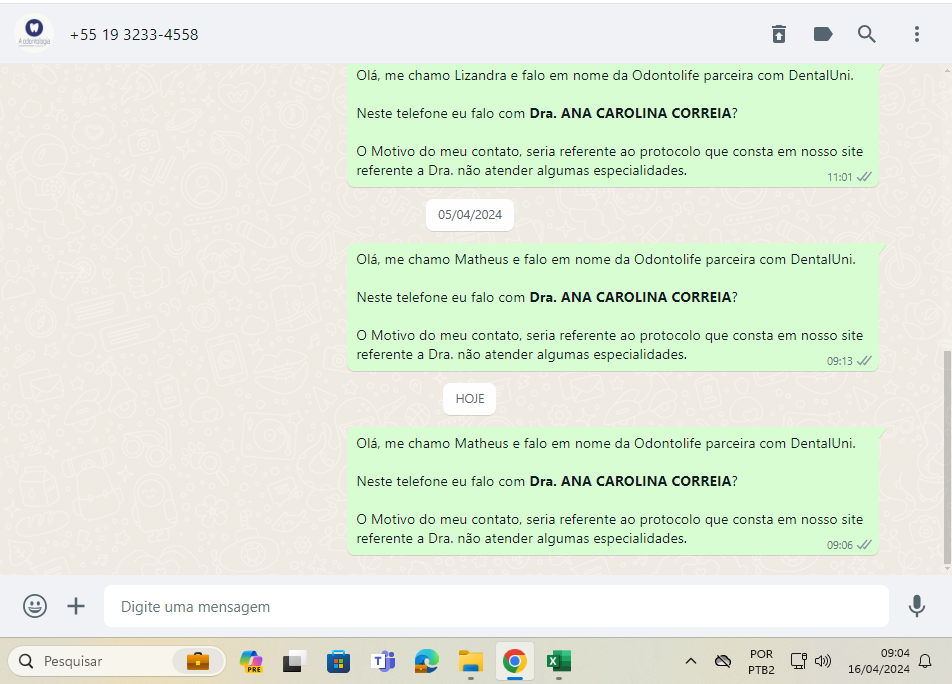The height and width of the screenshot is (684, 952).
Task: Click the plus attach icon
Action: click(x=76, y=606)
